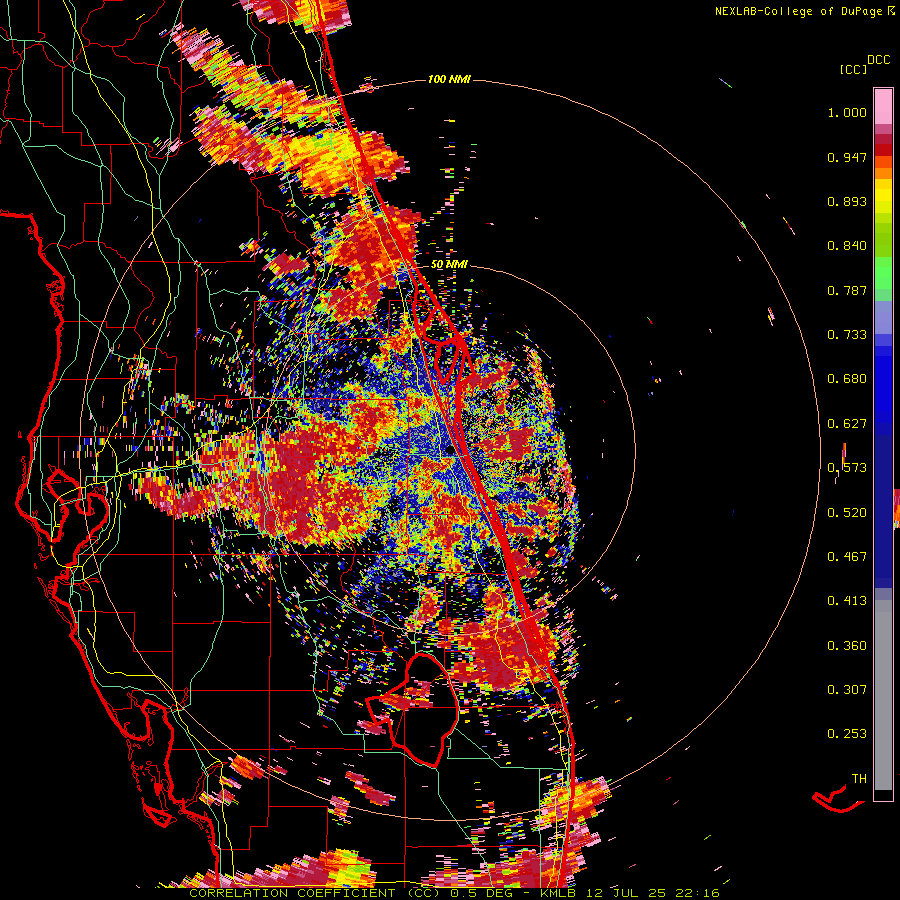Select the 0.627 legend value
The width and height of the screenshot is (900, 900).
(x=847, y=424)
